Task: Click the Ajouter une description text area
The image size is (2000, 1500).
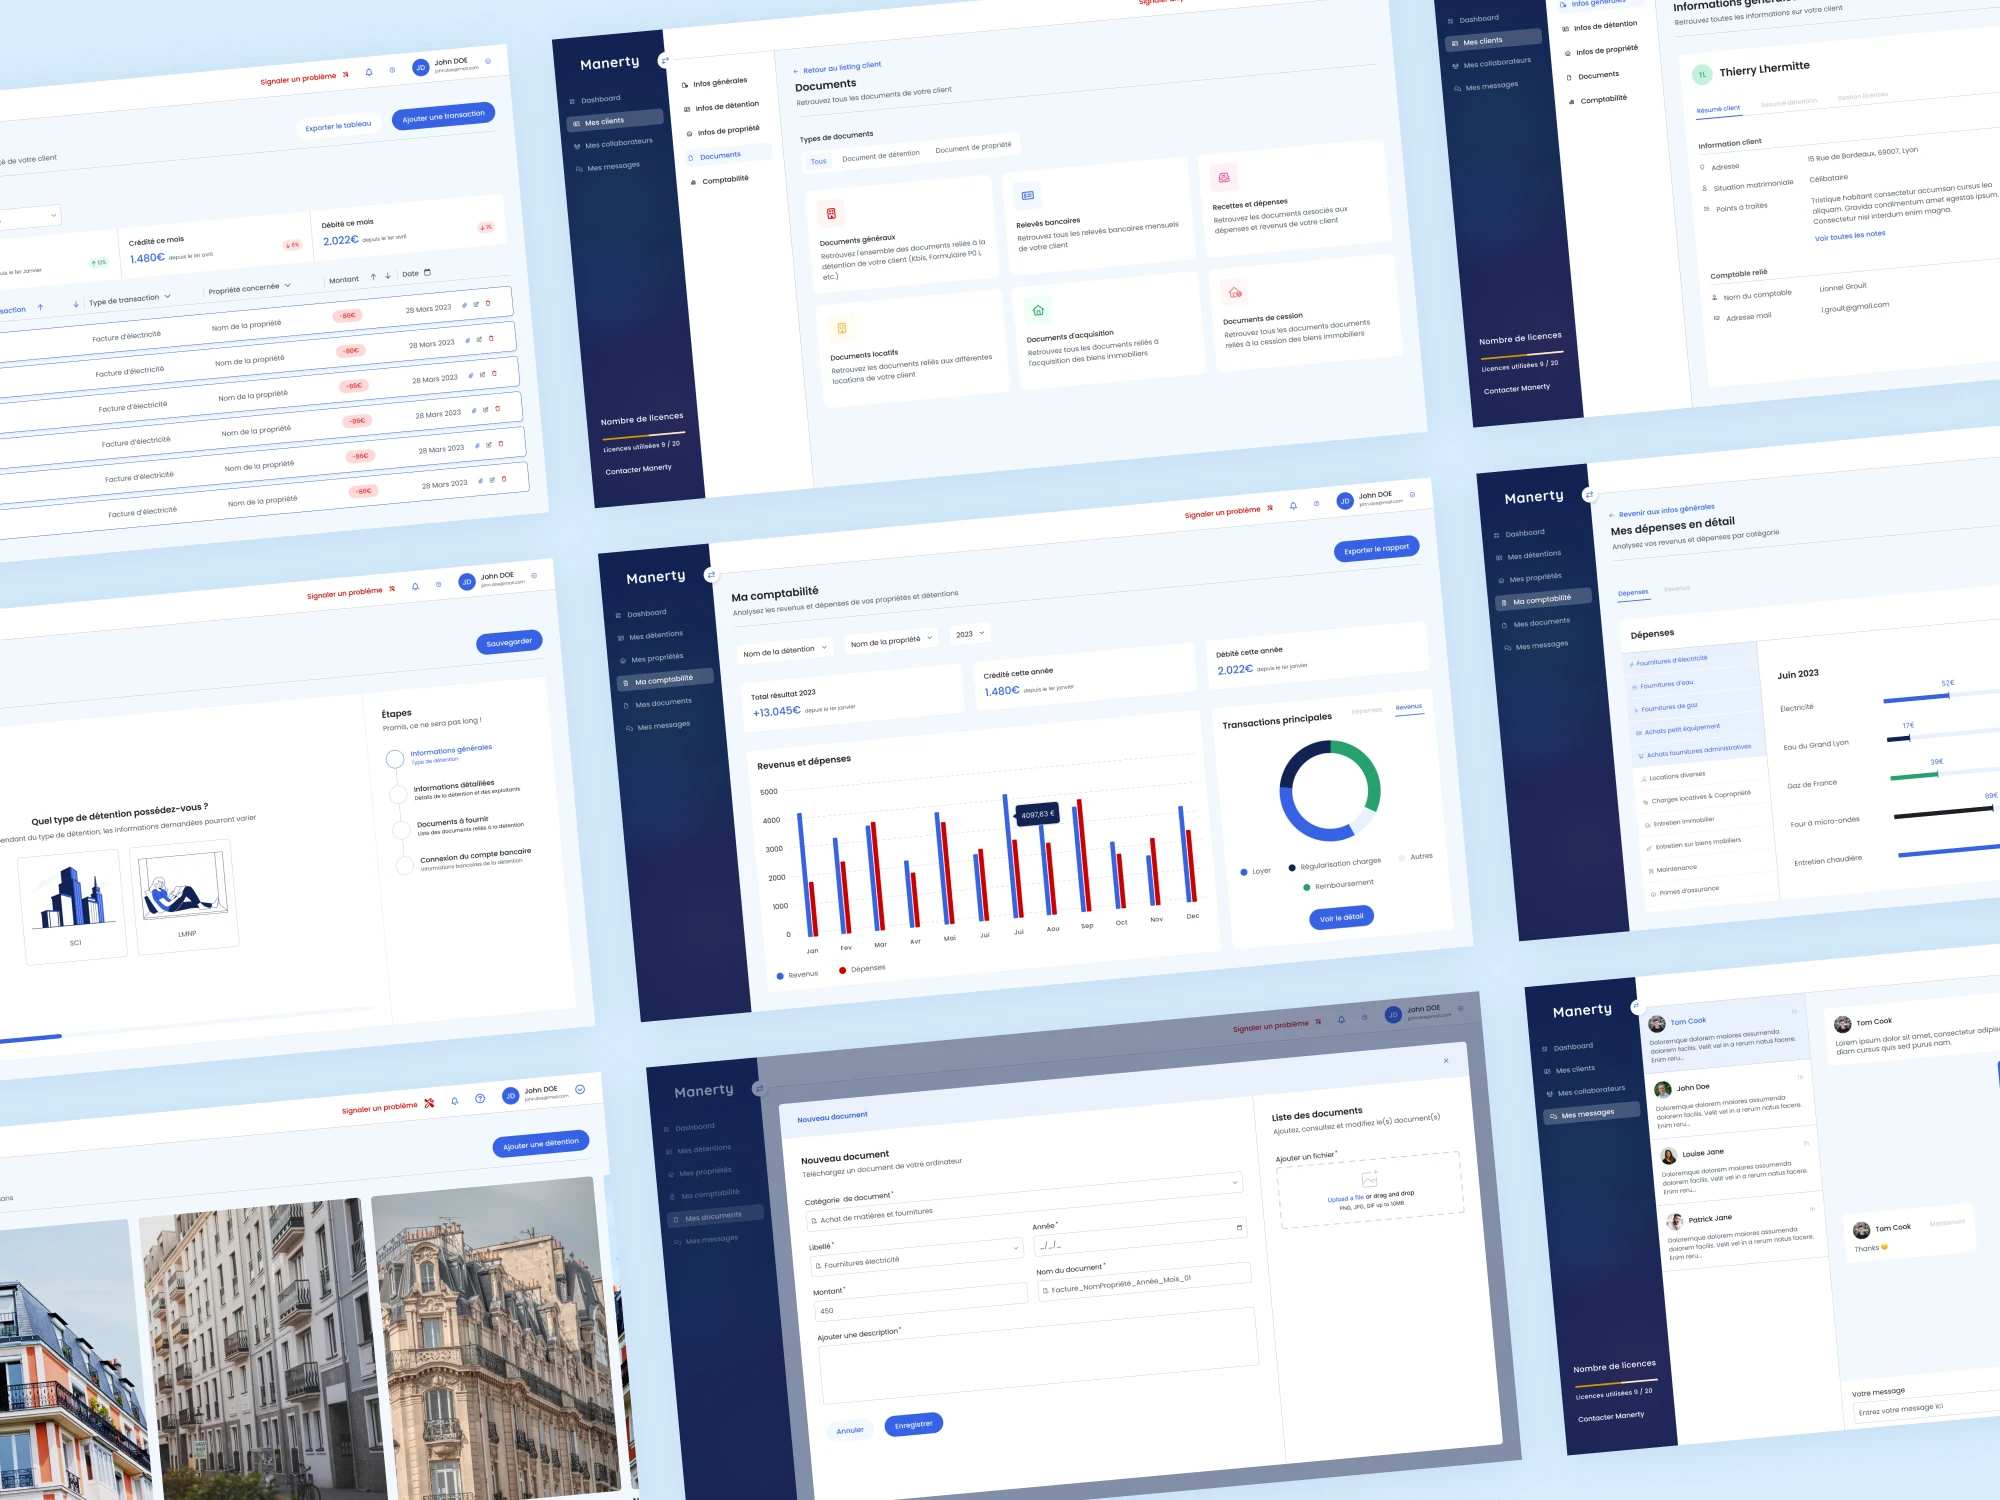Action: point(1038,1356)
